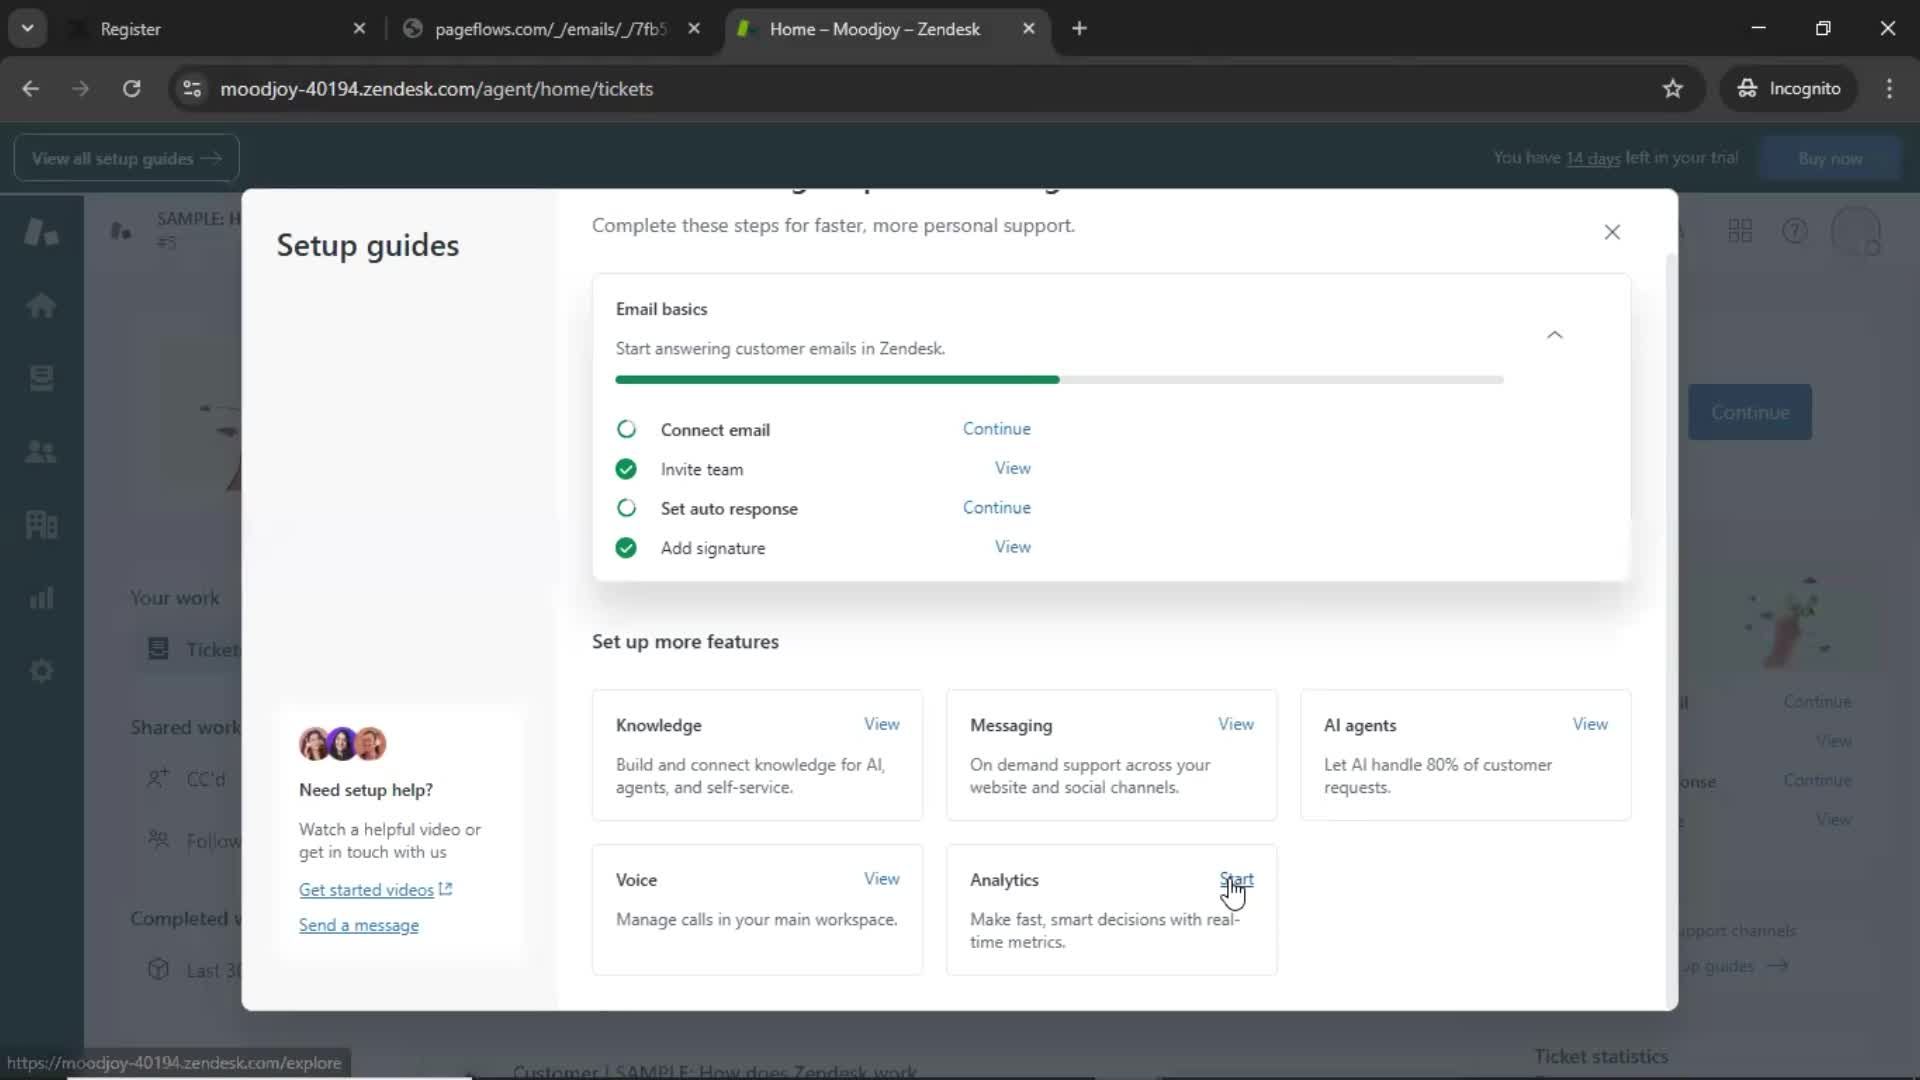
Task: Open the Get started videos link
Action: [x=375, y=890]
